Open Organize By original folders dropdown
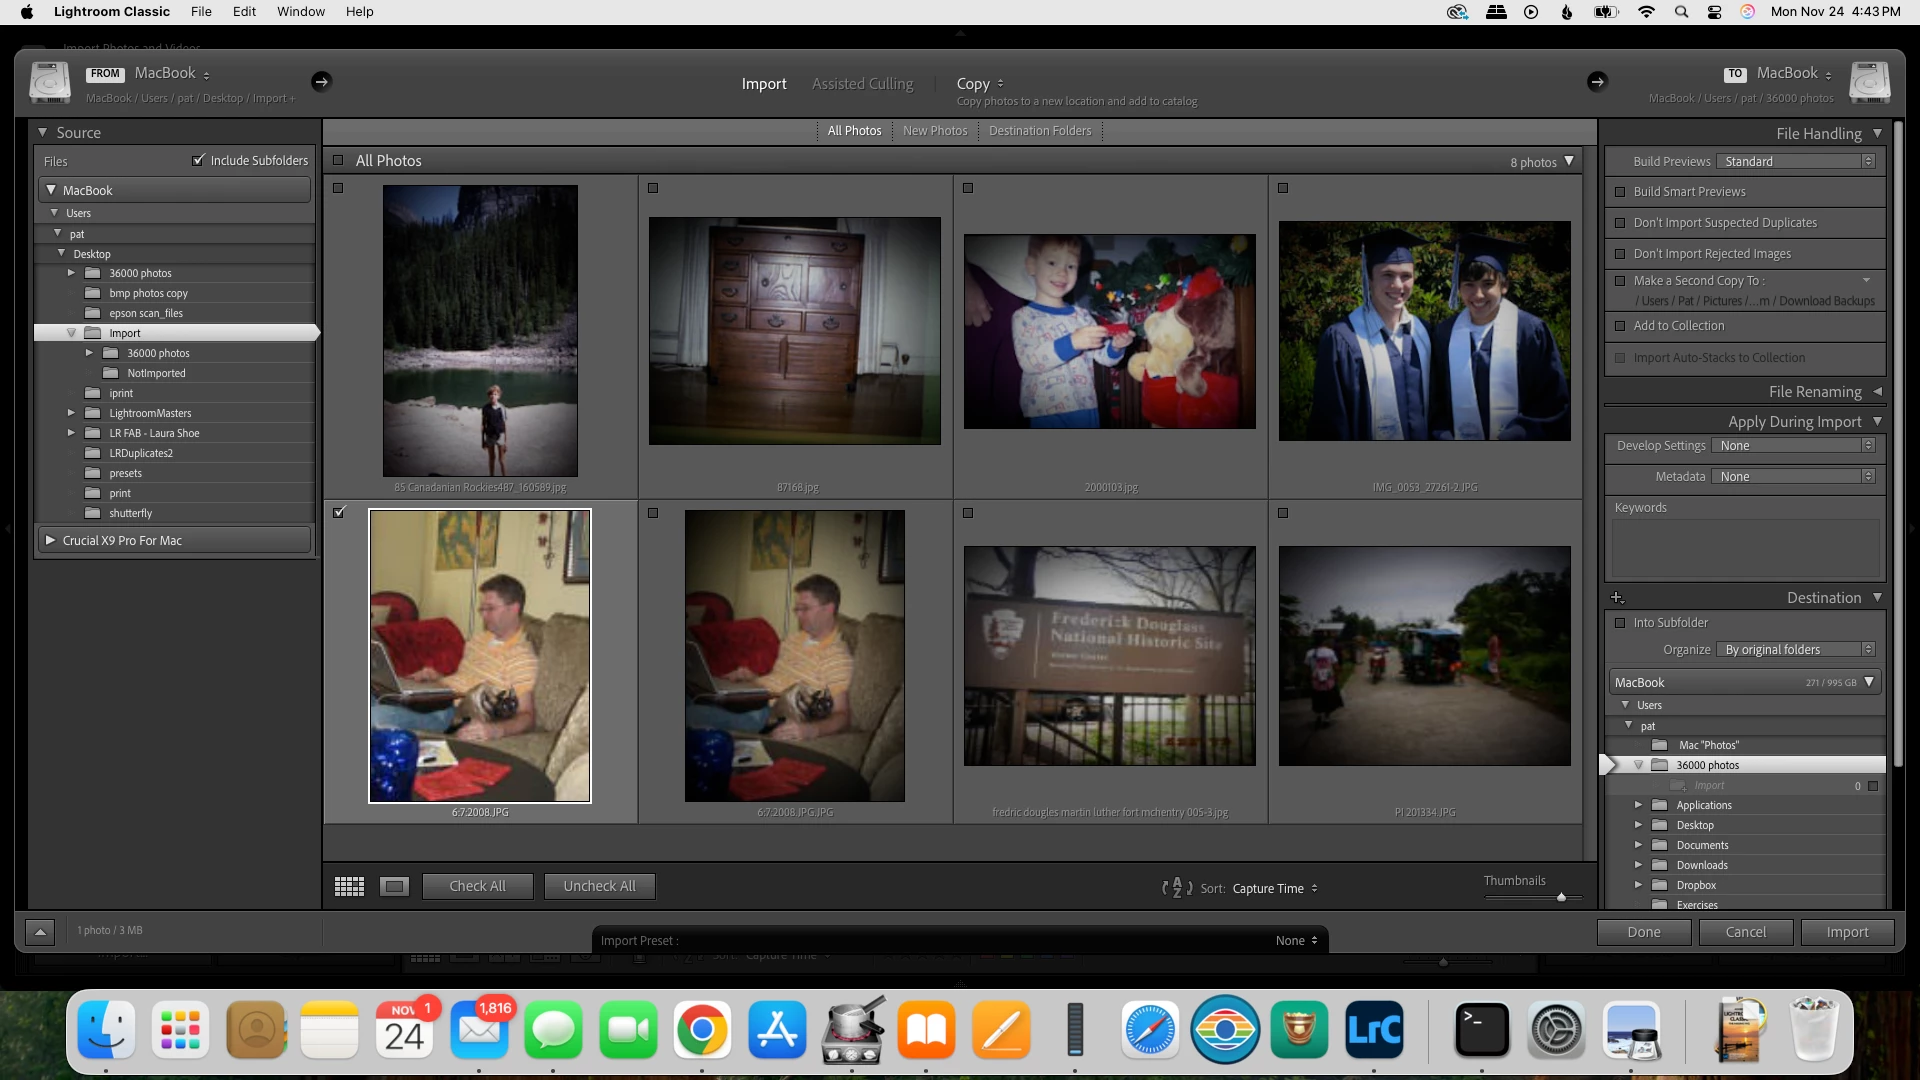 click(1796, 650)
